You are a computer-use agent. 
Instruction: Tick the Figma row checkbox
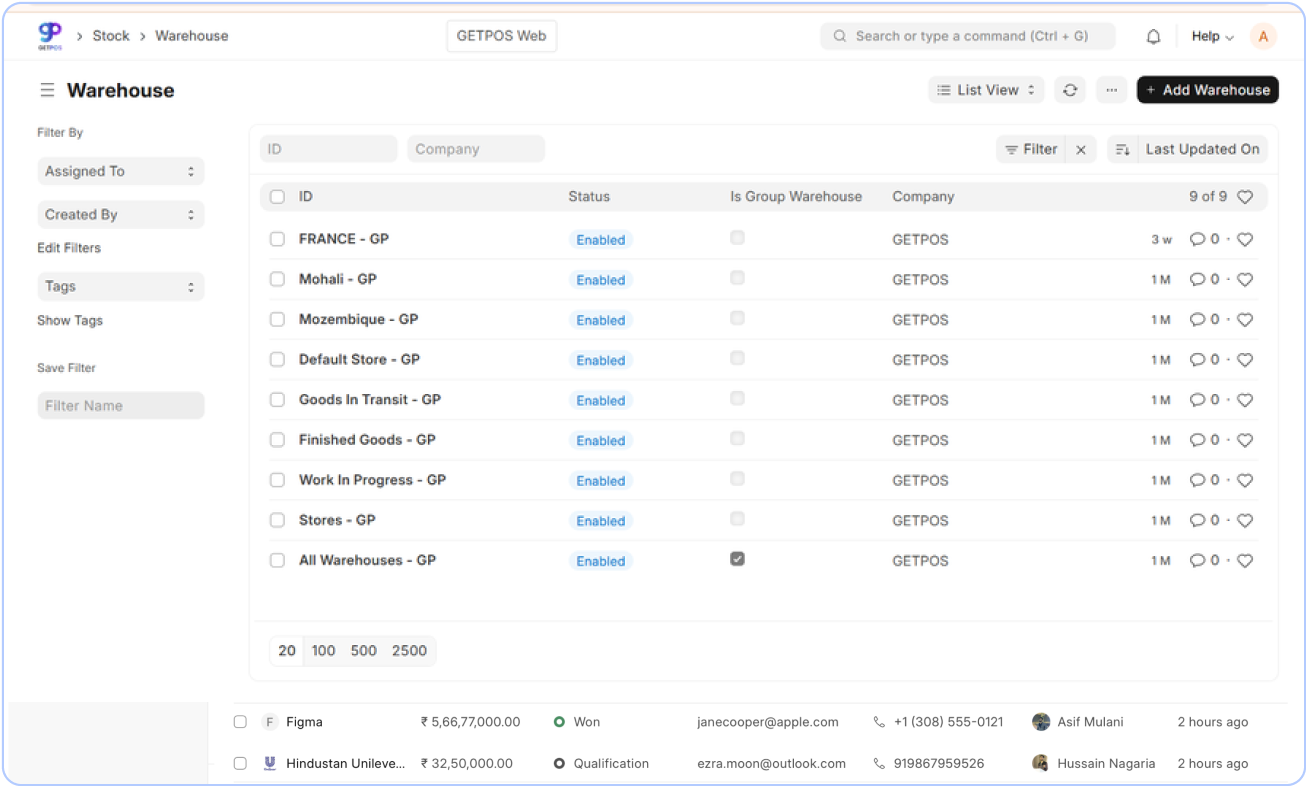coord(240,722)
